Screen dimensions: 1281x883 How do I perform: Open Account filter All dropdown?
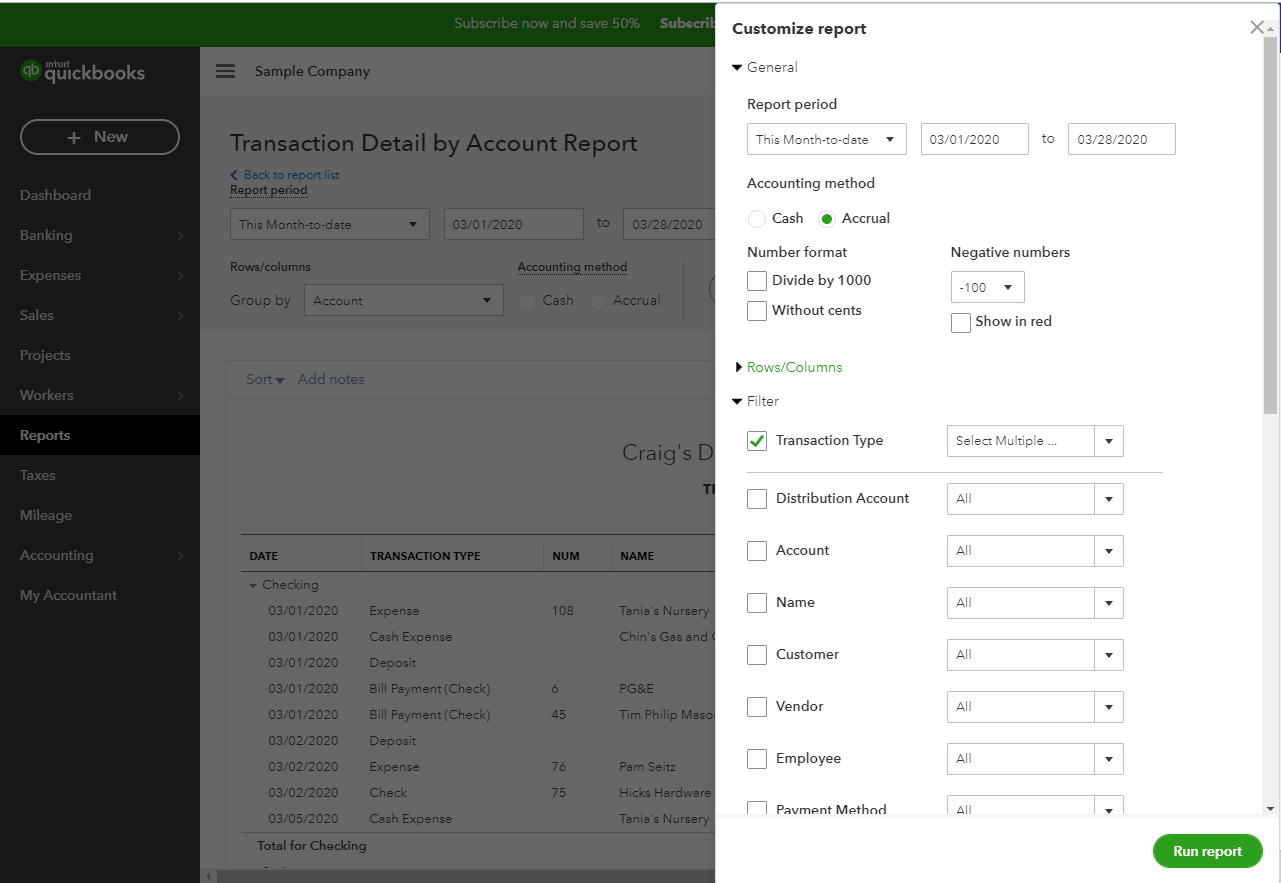point(1035,551)
